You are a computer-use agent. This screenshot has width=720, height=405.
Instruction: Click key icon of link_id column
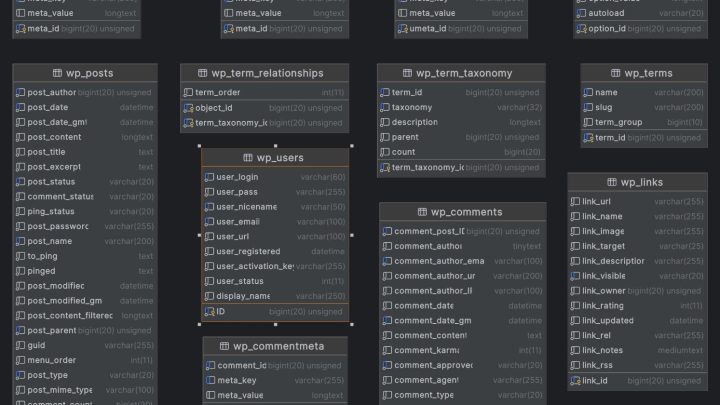[575, 381]
